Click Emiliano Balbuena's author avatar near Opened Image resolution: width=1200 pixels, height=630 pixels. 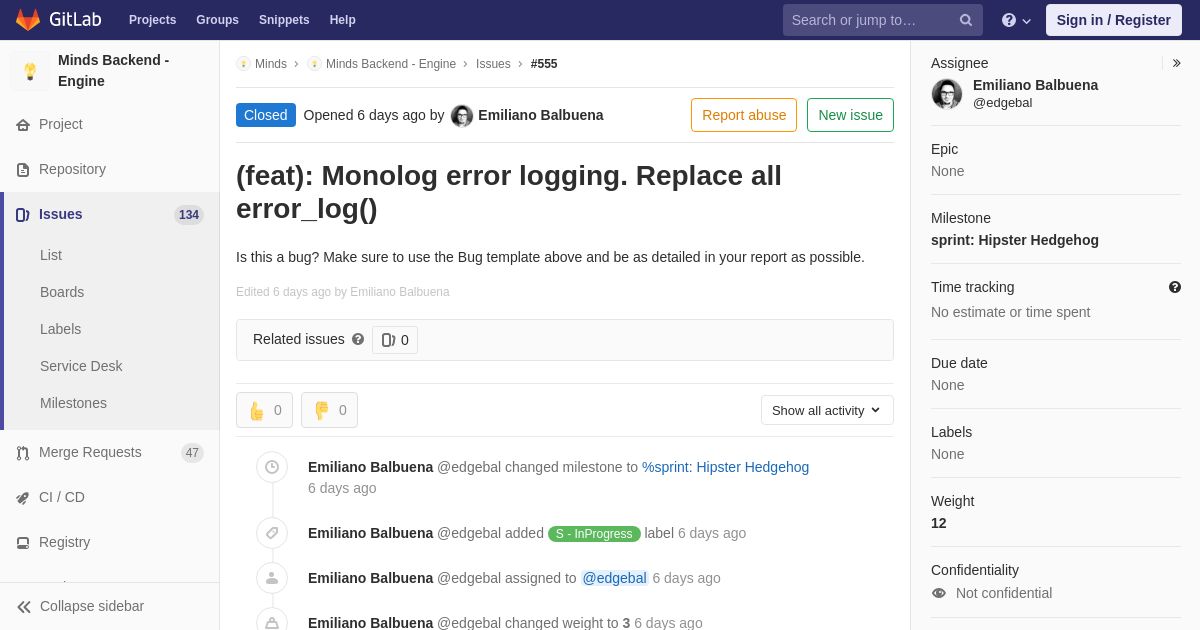pyautogui.click(x=462, y=116)
